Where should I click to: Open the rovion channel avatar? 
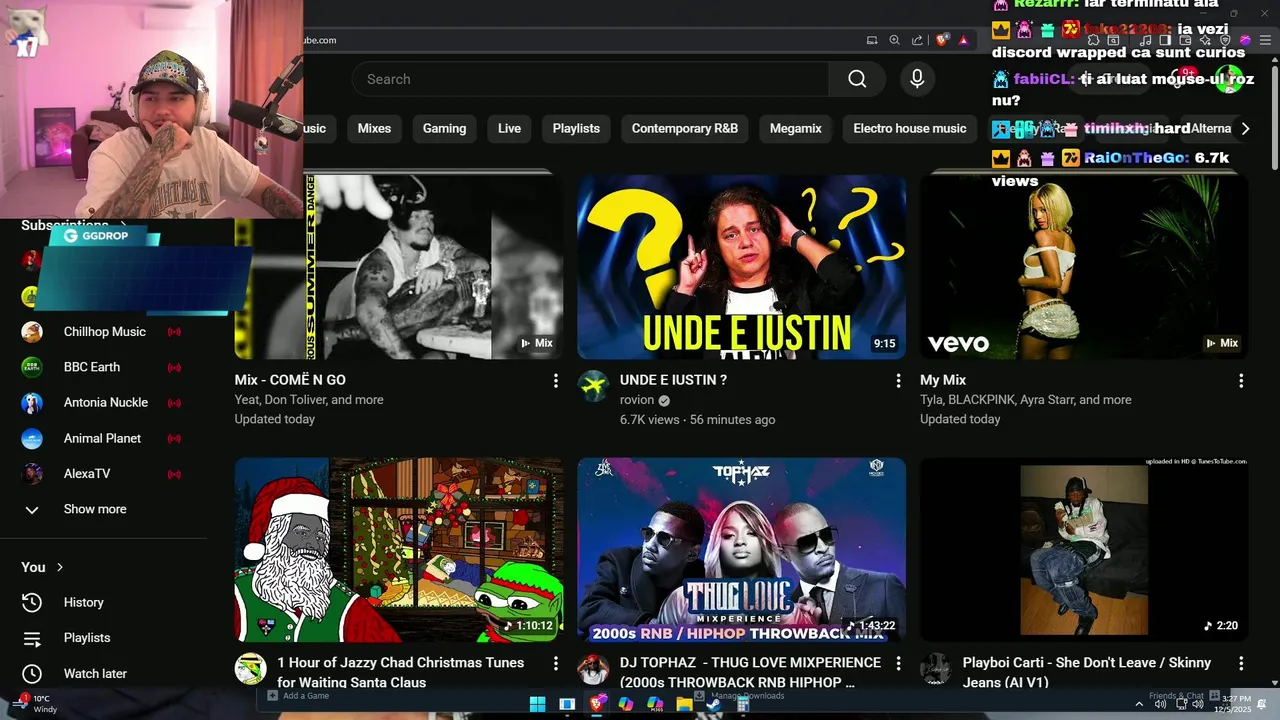(x=594, y=386)
